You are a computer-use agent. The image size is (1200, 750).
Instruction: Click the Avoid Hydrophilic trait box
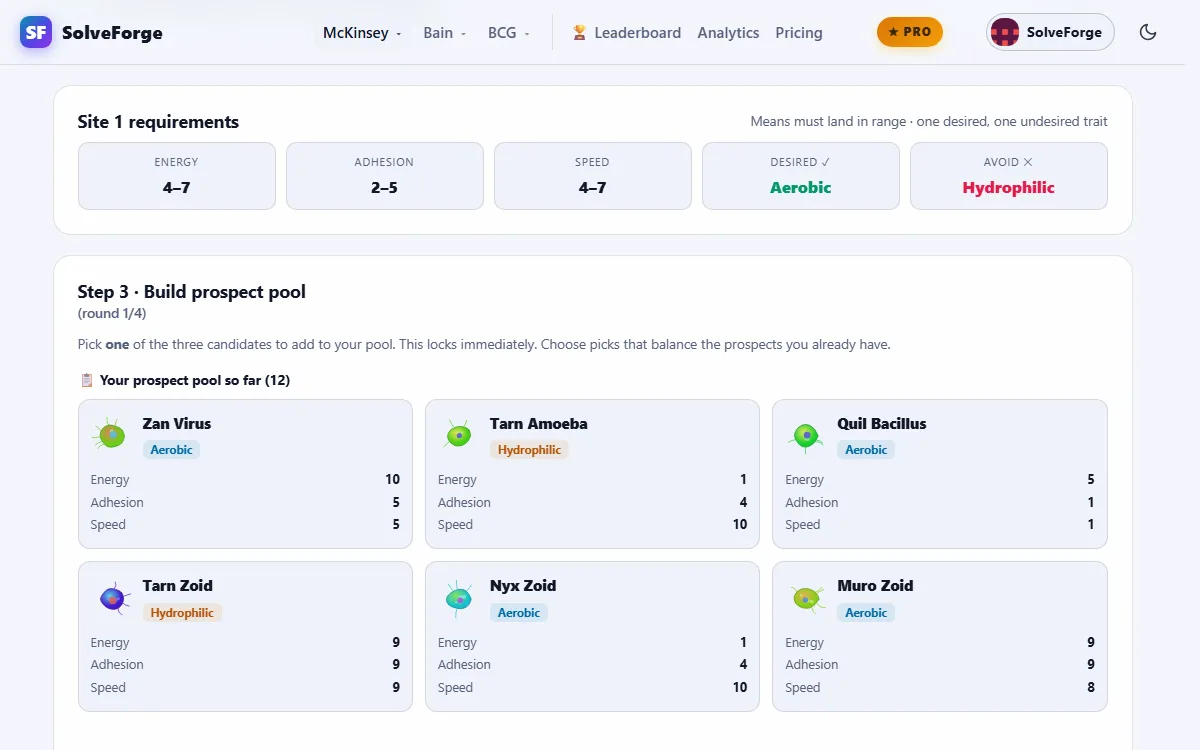[x=1009, y=176]
